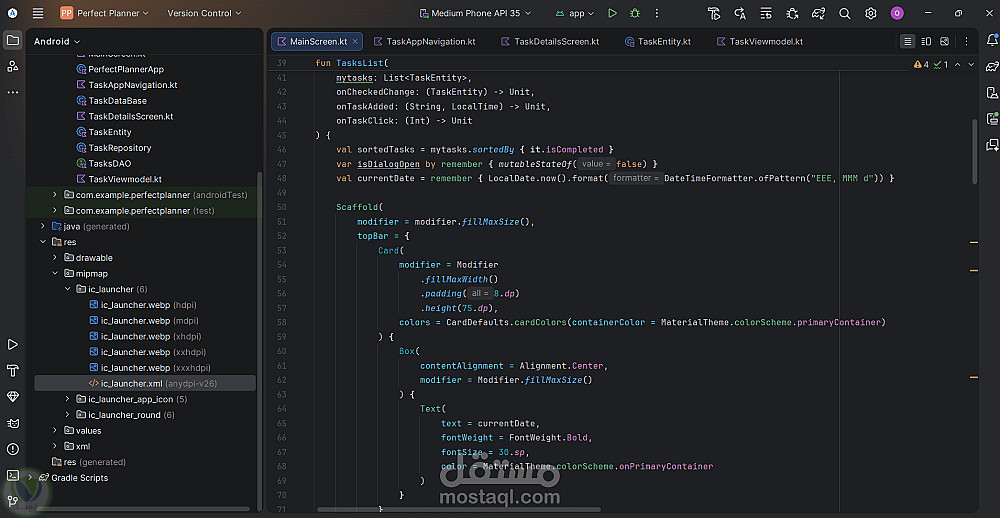Screen dimensions: 1000x518
Task: Sync project with Gradle files
Action: (818, 13)
